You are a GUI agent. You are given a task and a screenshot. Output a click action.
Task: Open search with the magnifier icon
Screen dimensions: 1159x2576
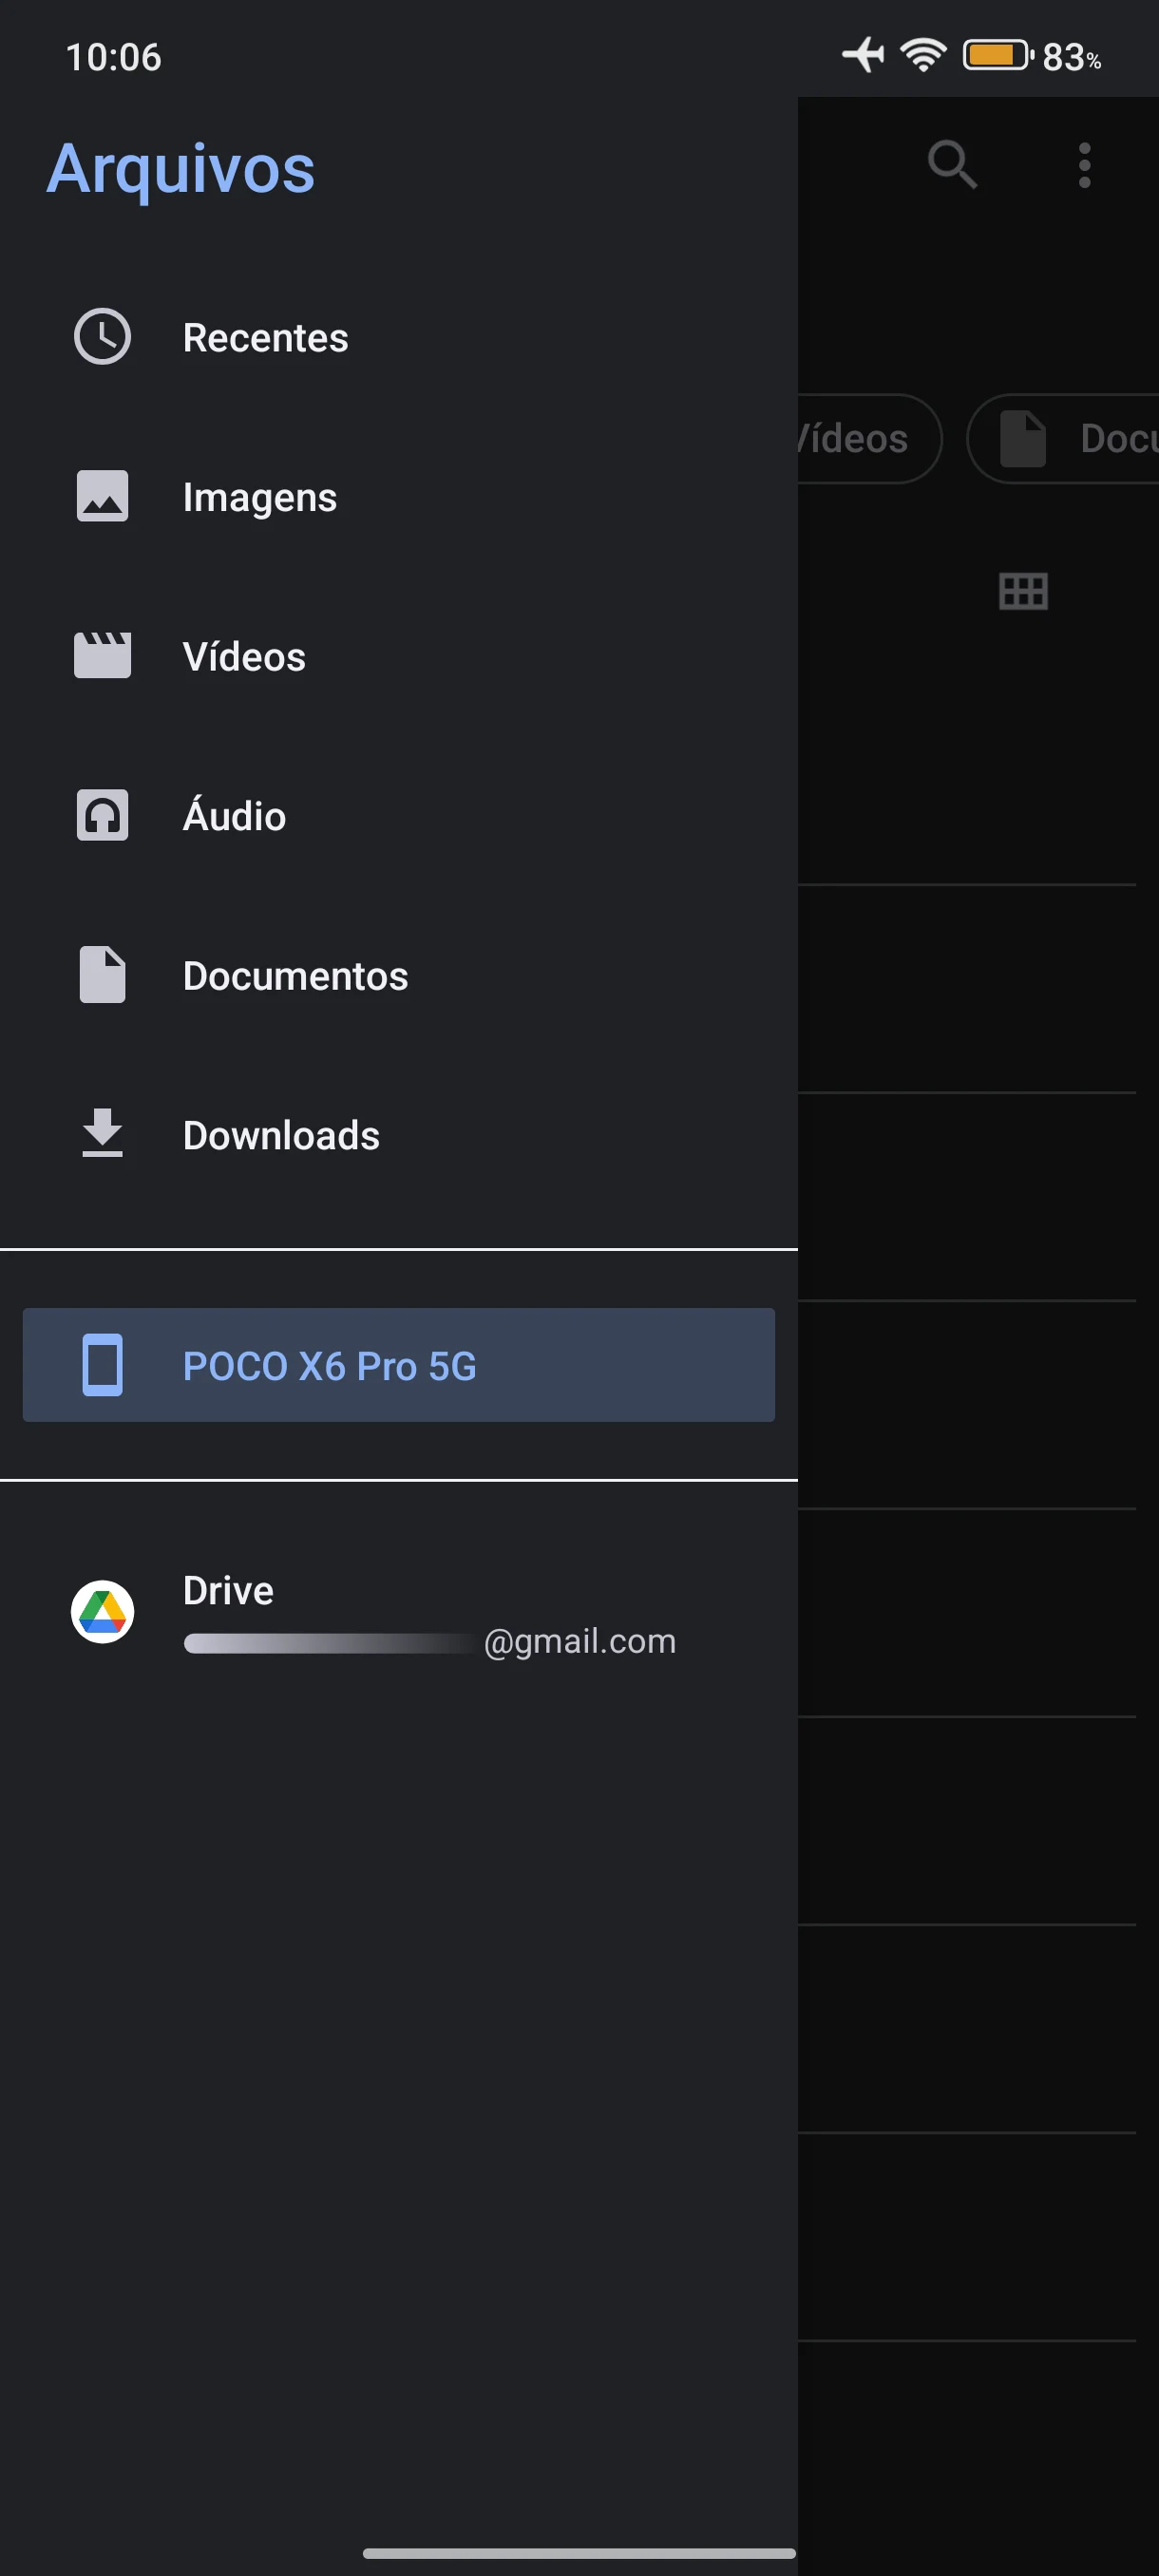[952, 165]
